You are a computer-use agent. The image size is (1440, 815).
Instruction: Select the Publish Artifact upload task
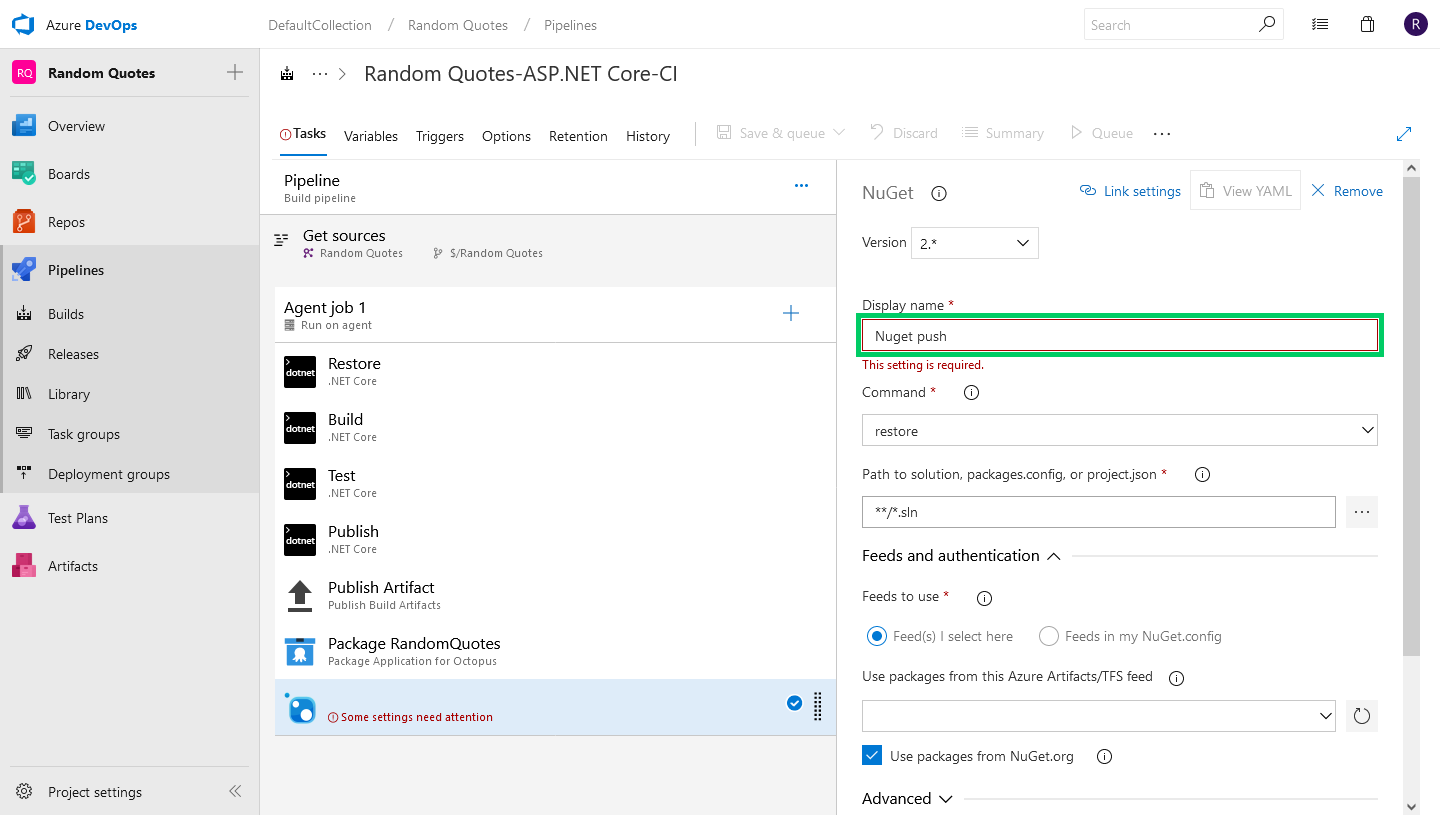coord(555,596)
